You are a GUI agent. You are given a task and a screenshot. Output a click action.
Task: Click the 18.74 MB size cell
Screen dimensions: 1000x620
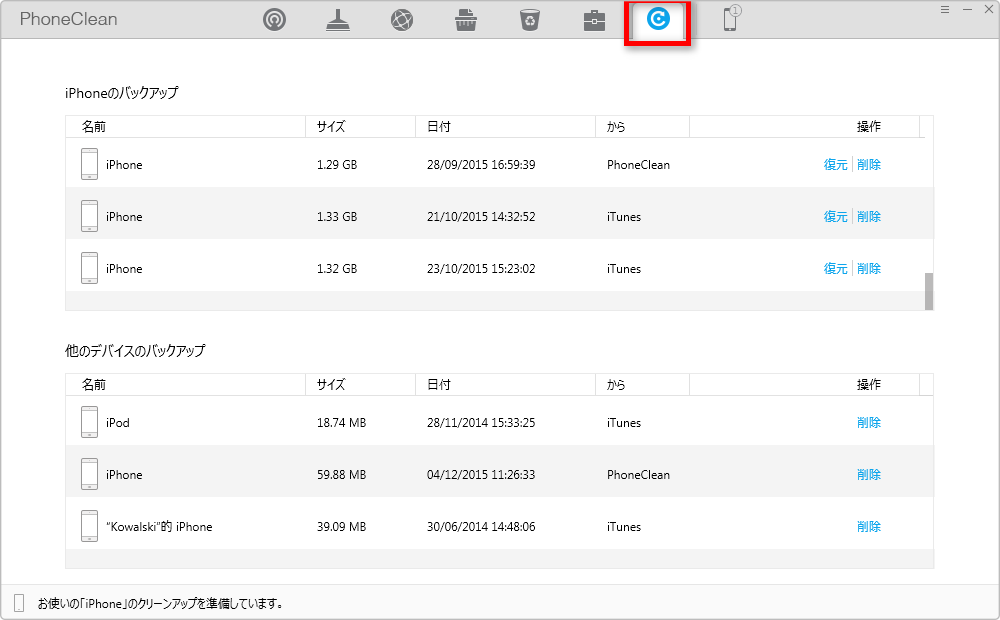point(341,423)
